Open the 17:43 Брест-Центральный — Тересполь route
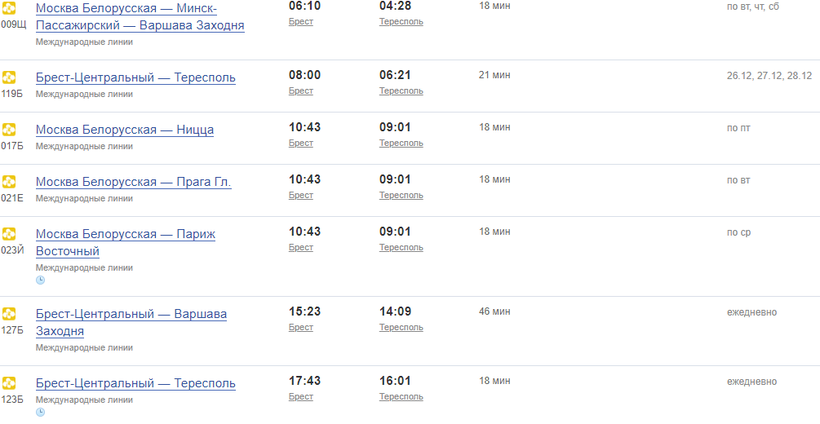The width and height of the screenshot is (820, 424). click(135, 383)
